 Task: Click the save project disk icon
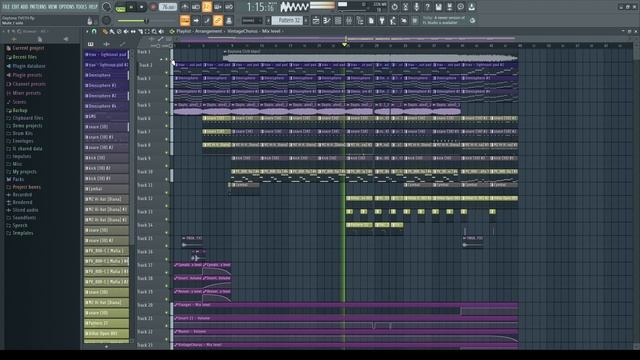[x=438, y=7]
